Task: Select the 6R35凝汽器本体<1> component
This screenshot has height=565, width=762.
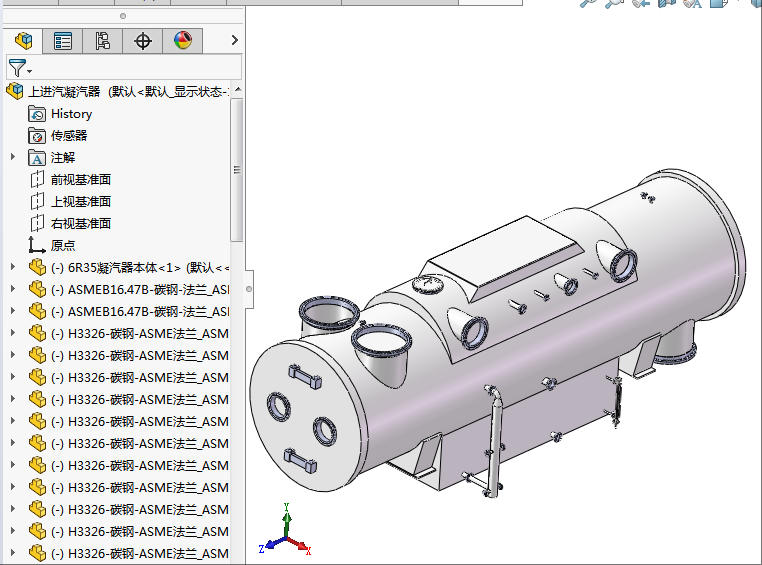Action: pyautogui.click(x=129, y=267)
